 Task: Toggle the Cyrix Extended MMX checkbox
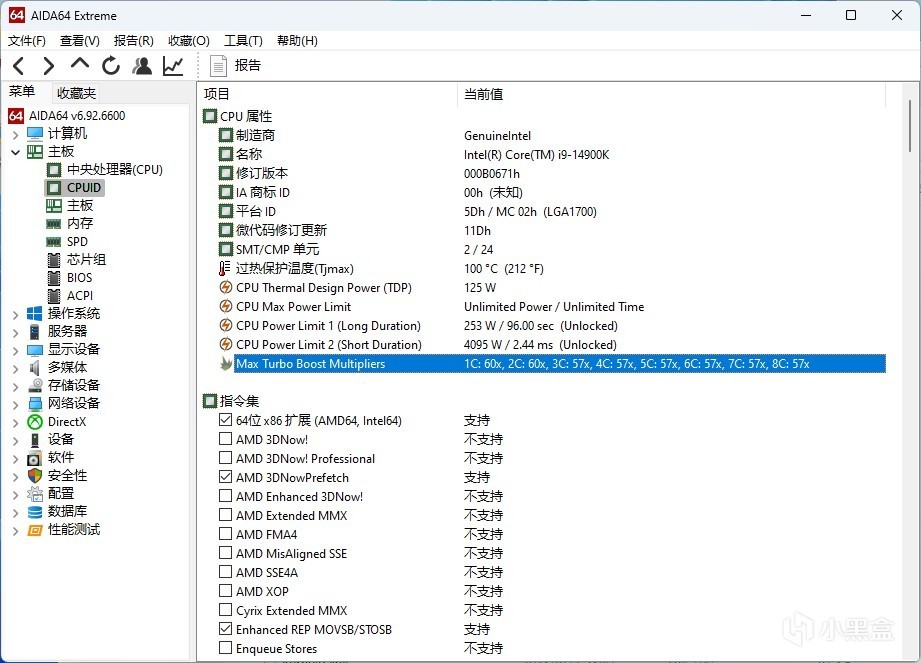coord(226,610)
